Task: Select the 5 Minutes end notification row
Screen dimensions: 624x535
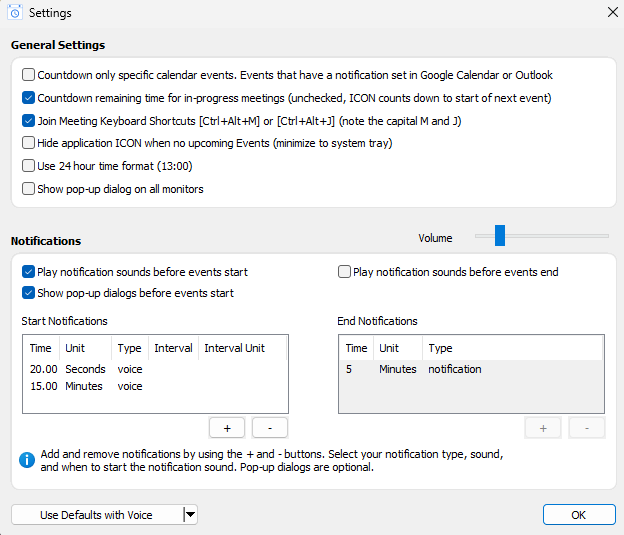Action: (x=471, y=369)
